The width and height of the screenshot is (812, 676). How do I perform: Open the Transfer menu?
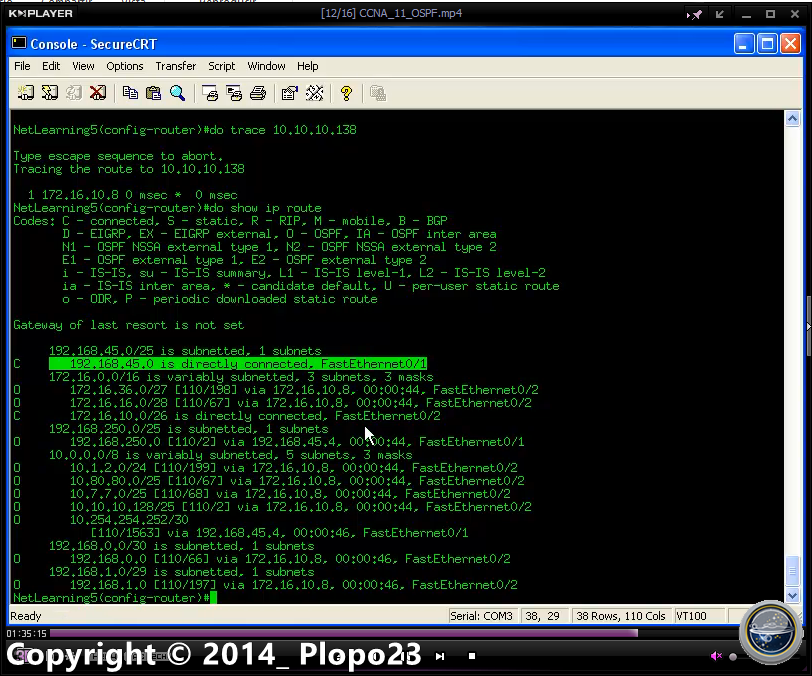pos(176,66)
